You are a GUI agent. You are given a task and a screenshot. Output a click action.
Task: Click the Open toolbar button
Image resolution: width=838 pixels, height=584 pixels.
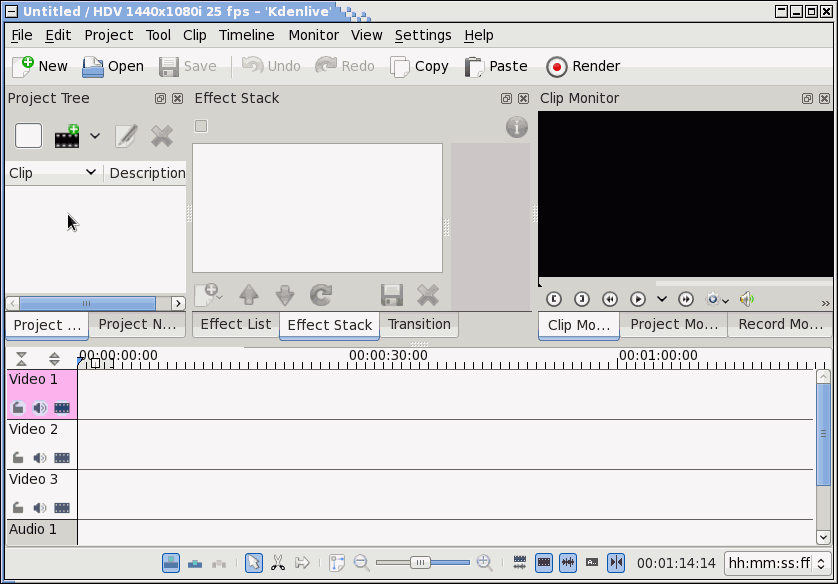coord(113,66)
